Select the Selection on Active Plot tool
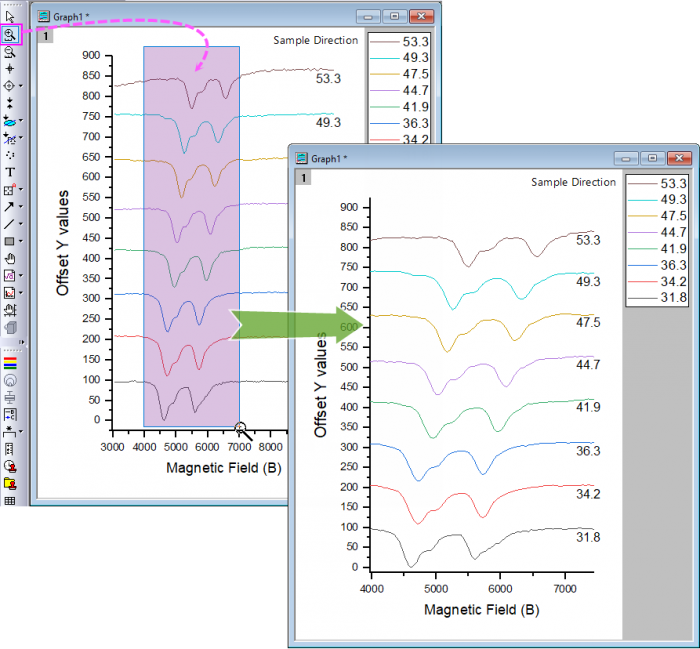This screenshot has height=649, width=700. [x=9, y=121]
